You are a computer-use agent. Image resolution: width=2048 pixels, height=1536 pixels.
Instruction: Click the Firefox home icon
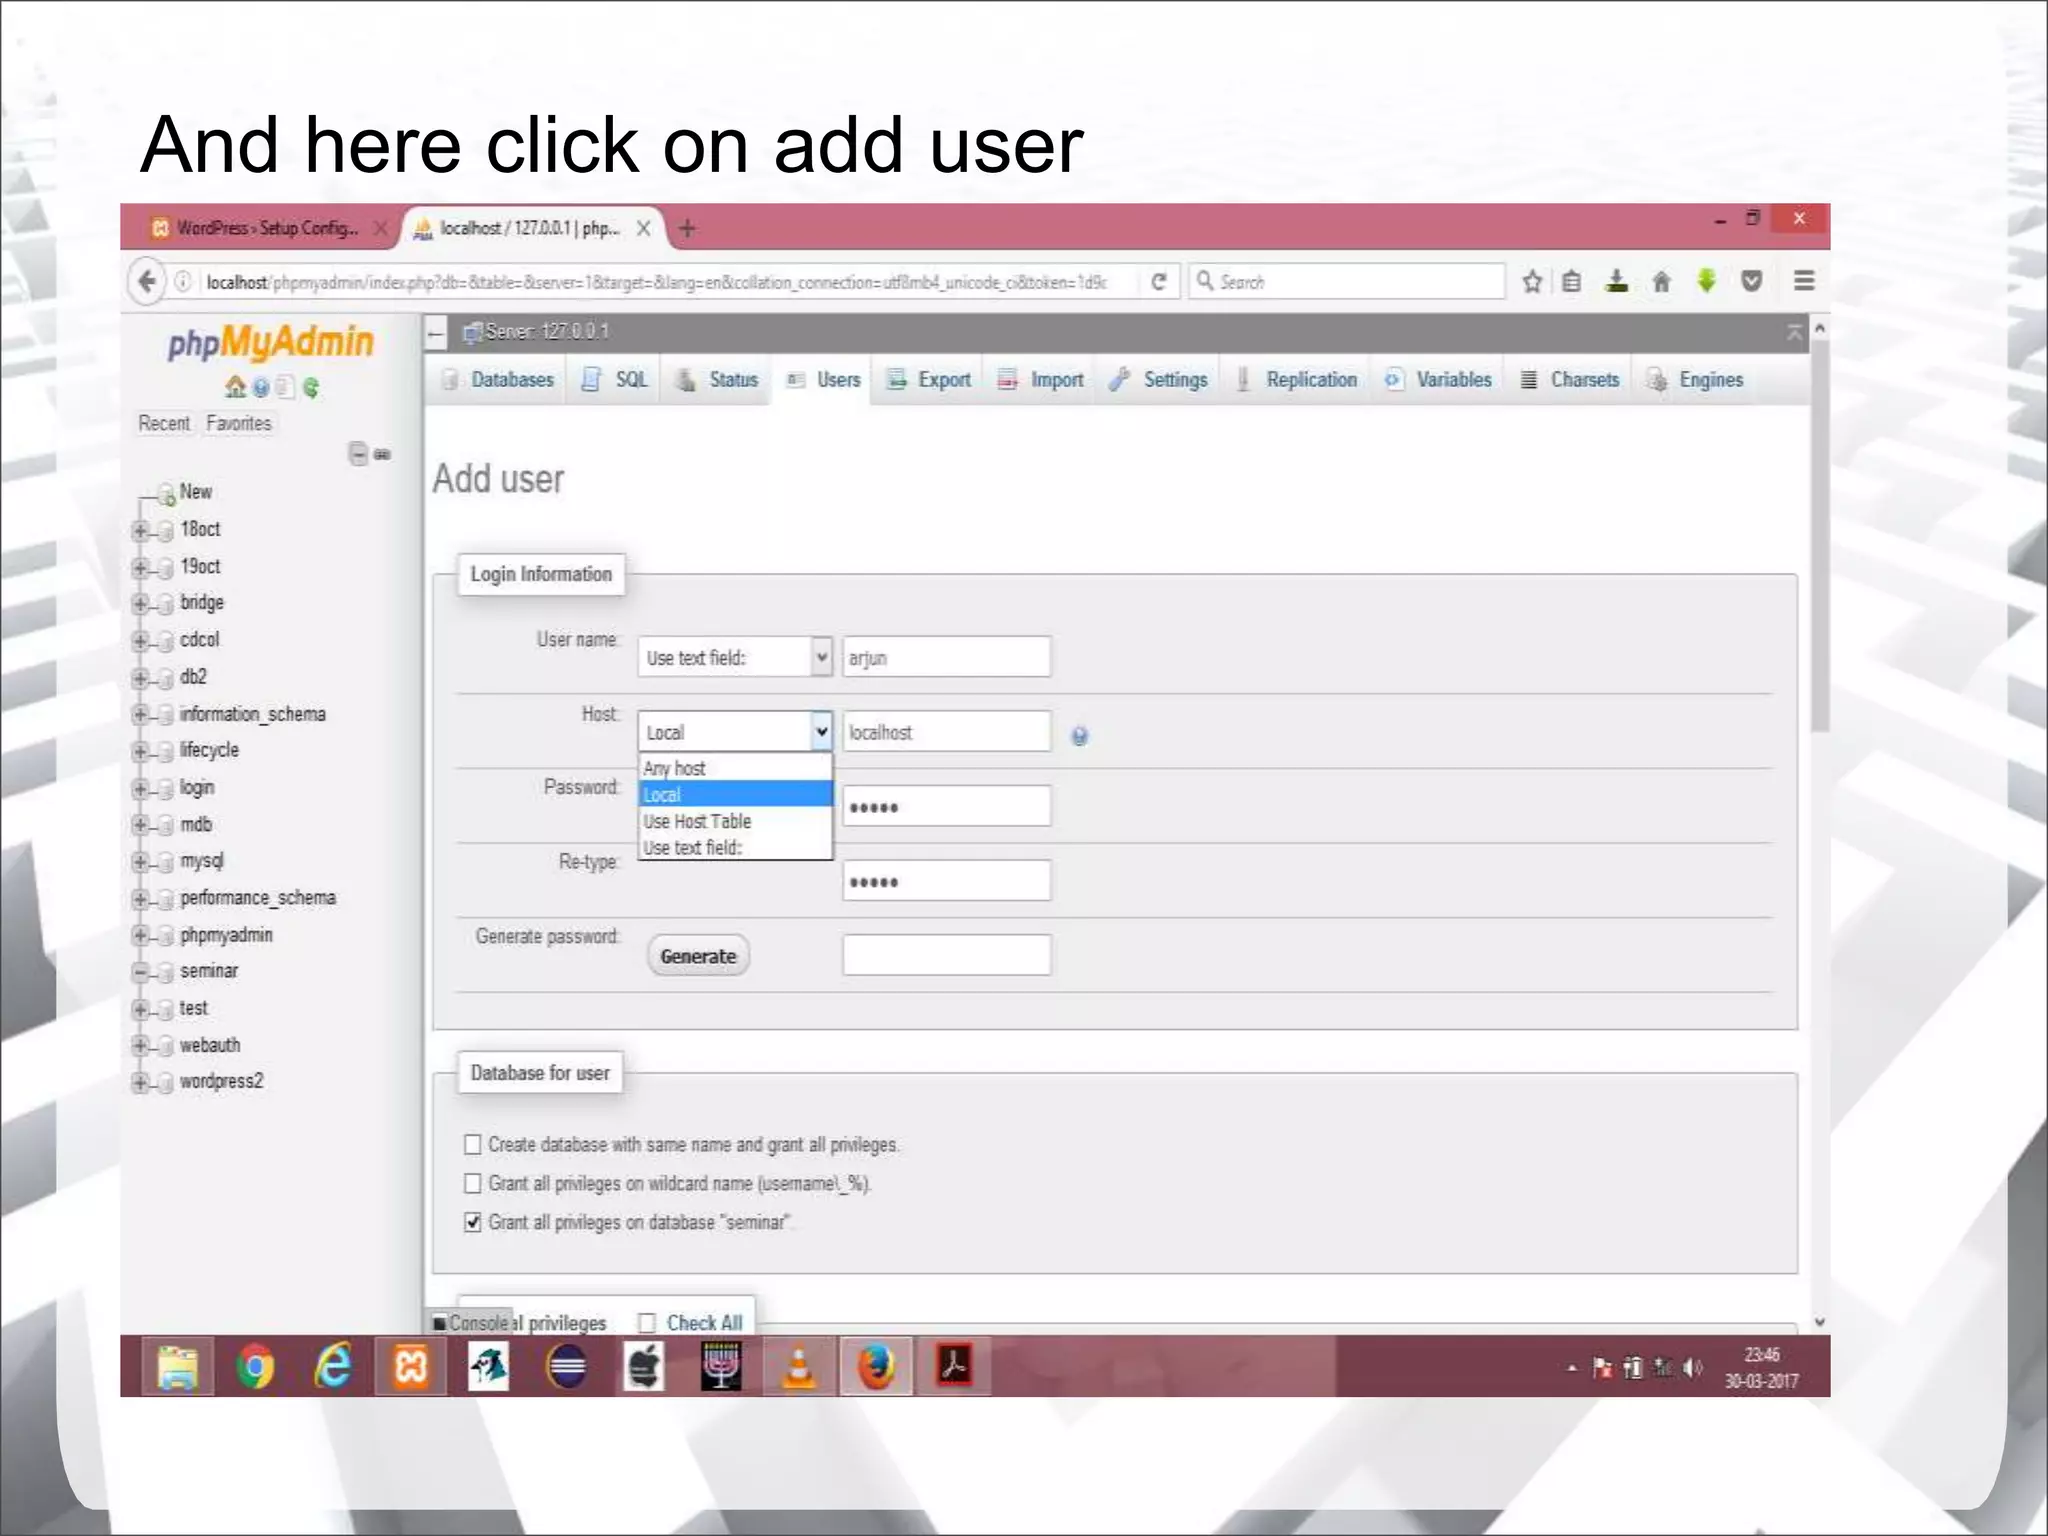1661,281
